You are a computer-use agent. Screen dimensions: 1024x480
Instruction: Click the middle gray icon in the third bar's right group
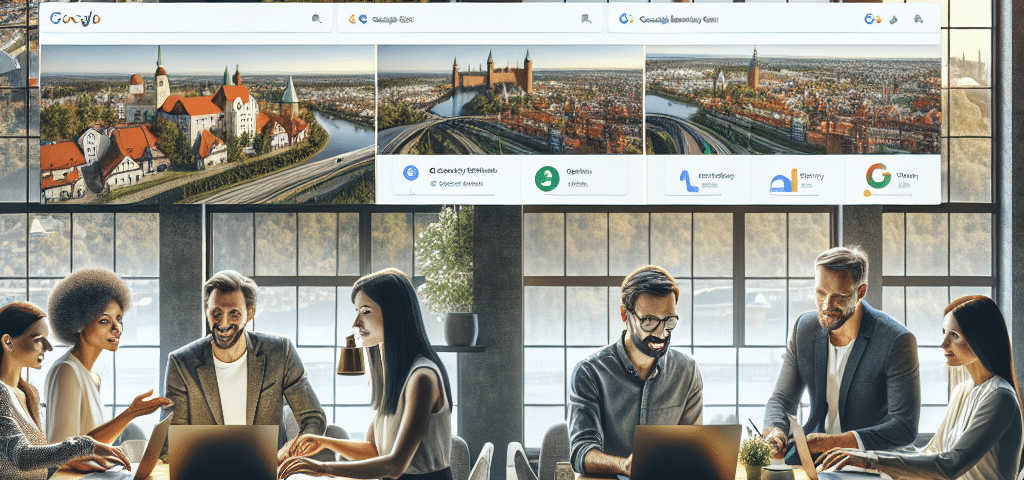pyautogui.click(x=894, y=19)
